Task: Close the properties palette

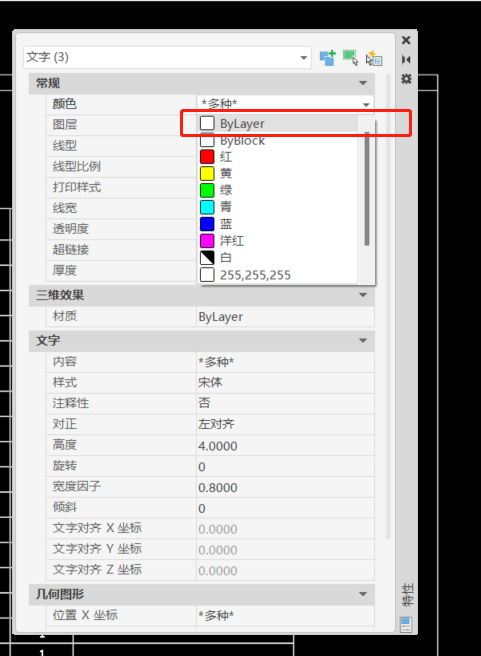Action: tap(406, 40)
